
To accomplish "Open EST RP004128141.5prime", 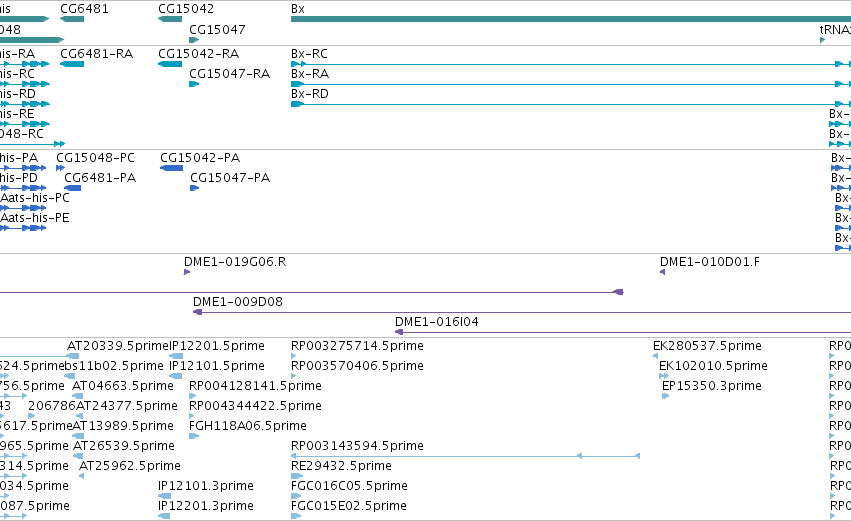I will [x=255, y=386].
